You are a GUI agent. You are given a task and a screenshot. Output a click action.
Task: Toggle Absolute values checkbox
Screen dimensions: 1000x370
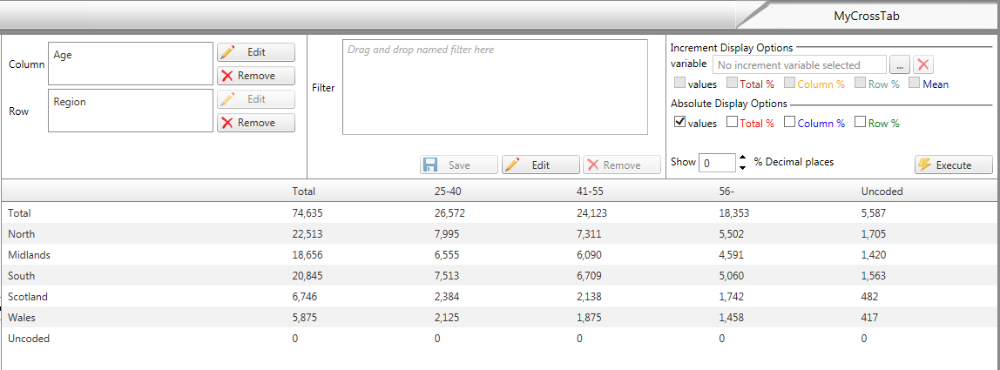679,122
